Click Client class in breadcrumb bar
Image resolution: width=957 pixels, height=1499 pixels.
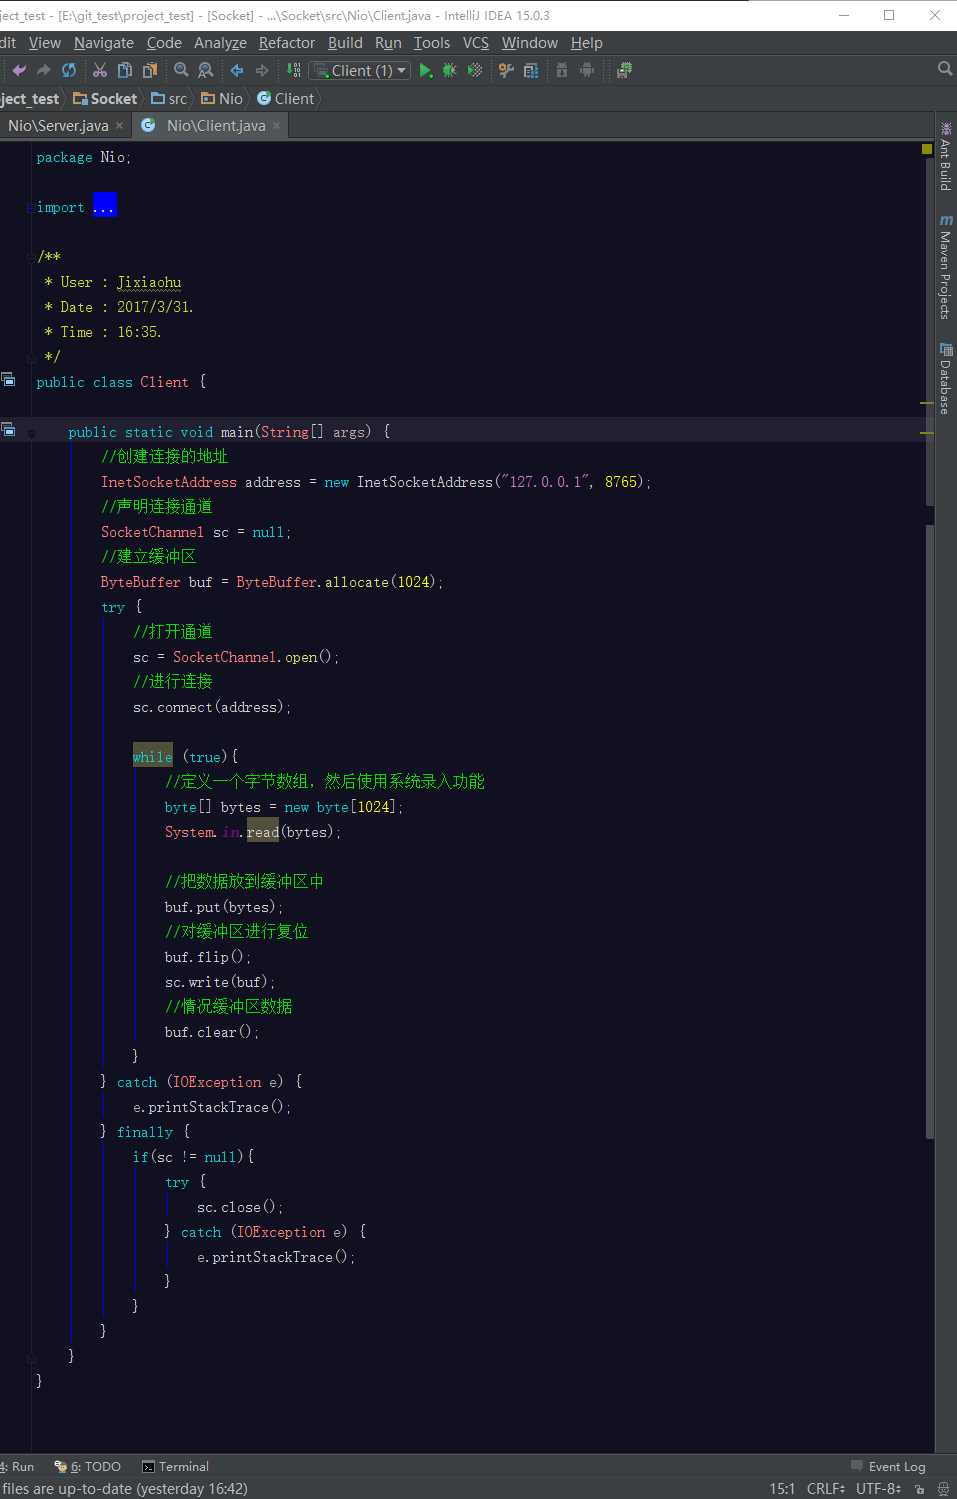286,99
